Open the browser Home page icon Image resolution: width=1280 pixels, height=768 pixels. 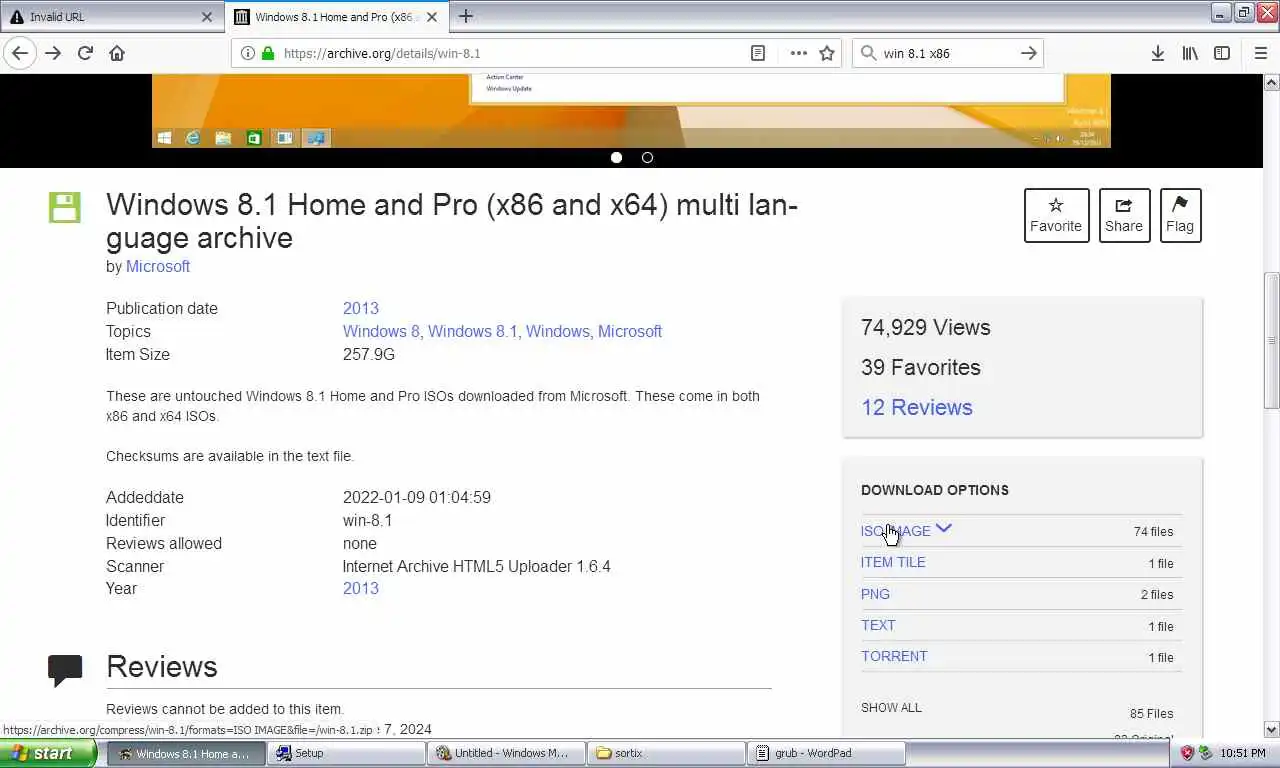[117, 53]
